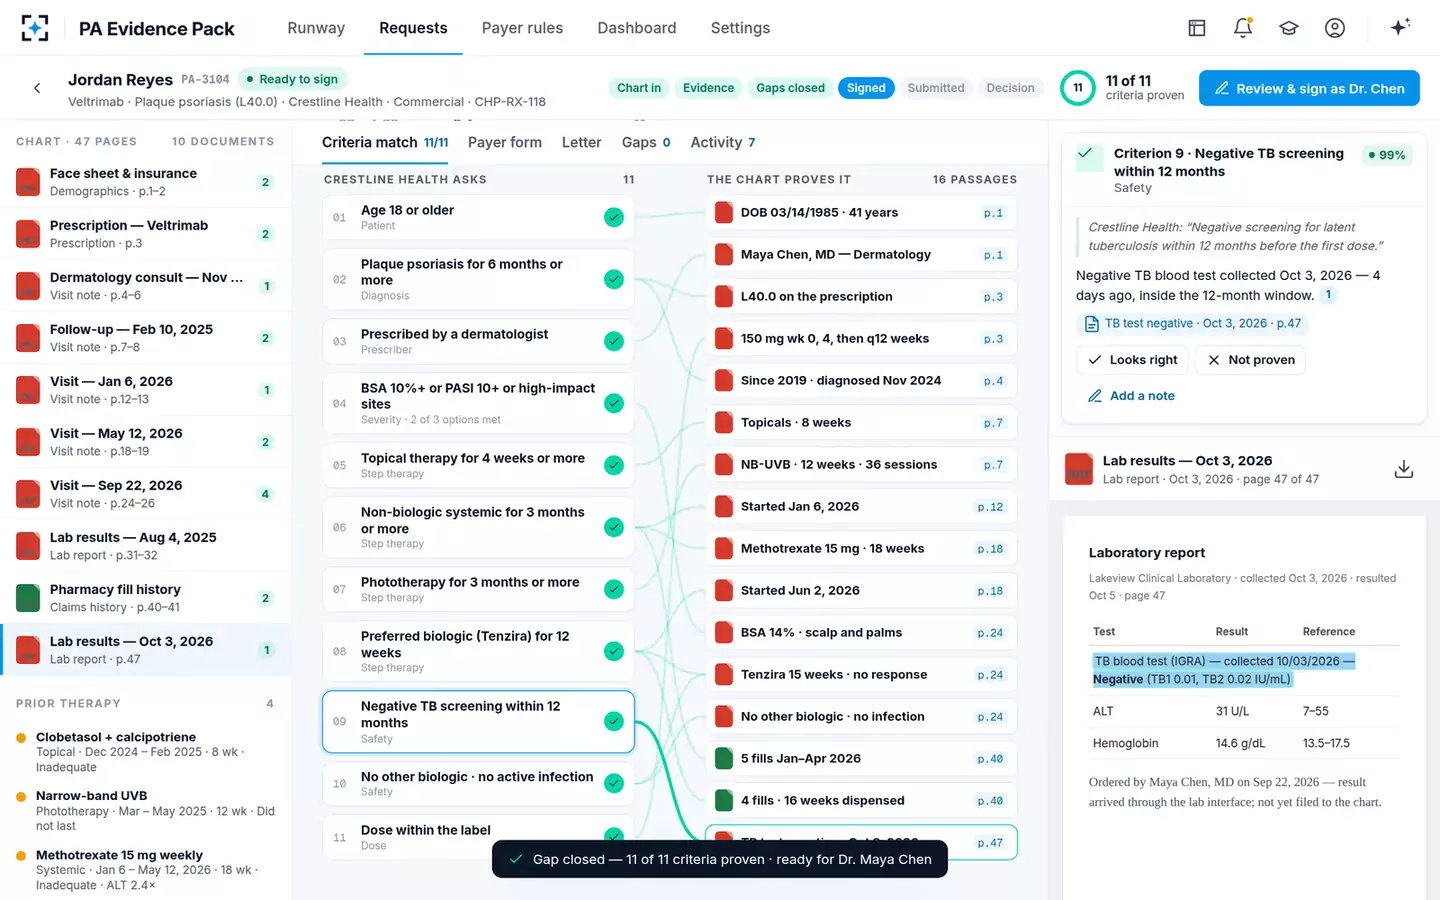This screenshot has width=1440, height=900.
Task: Mark criterion as Looks right
Action: (1133, 360)
